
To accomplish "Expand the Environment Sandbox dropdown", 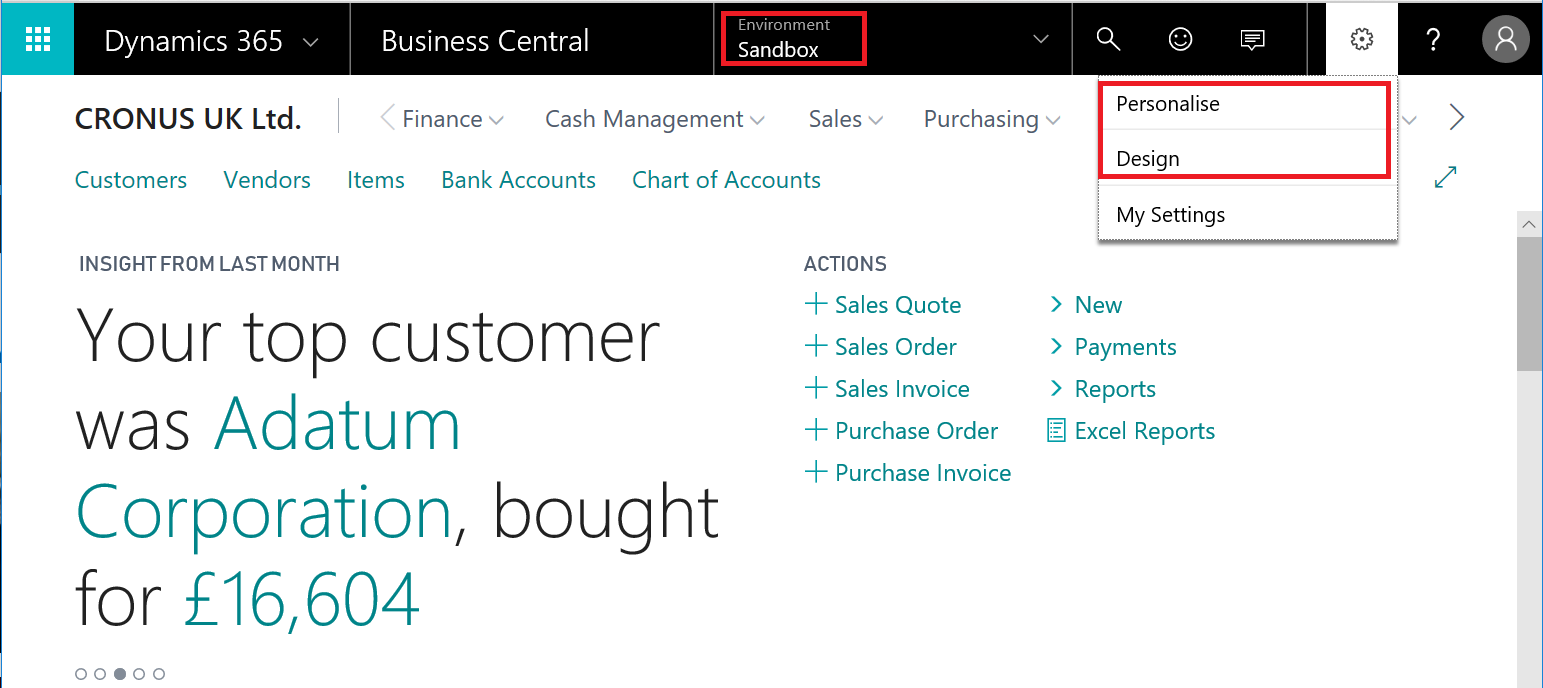I will (1040, 39).
